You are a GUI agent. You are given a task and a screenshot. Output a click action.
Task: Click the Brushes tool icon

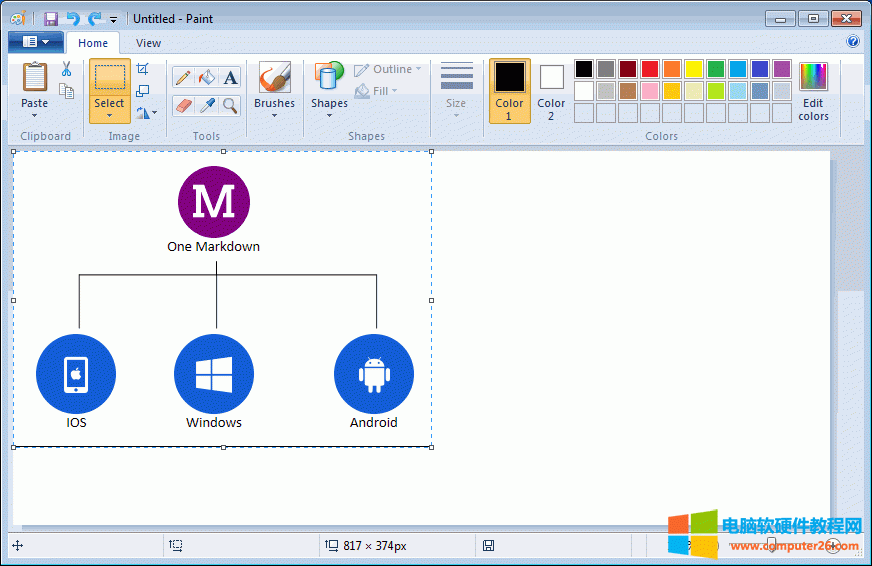[275, 77]
